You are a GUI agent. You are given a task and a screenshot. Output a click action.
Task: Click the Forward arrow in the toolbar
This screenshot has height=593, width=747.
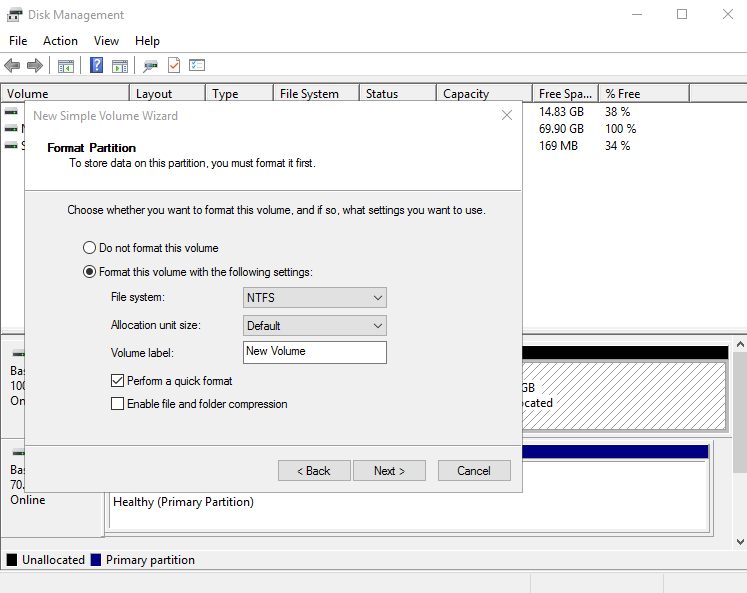(x=35, y=66)
